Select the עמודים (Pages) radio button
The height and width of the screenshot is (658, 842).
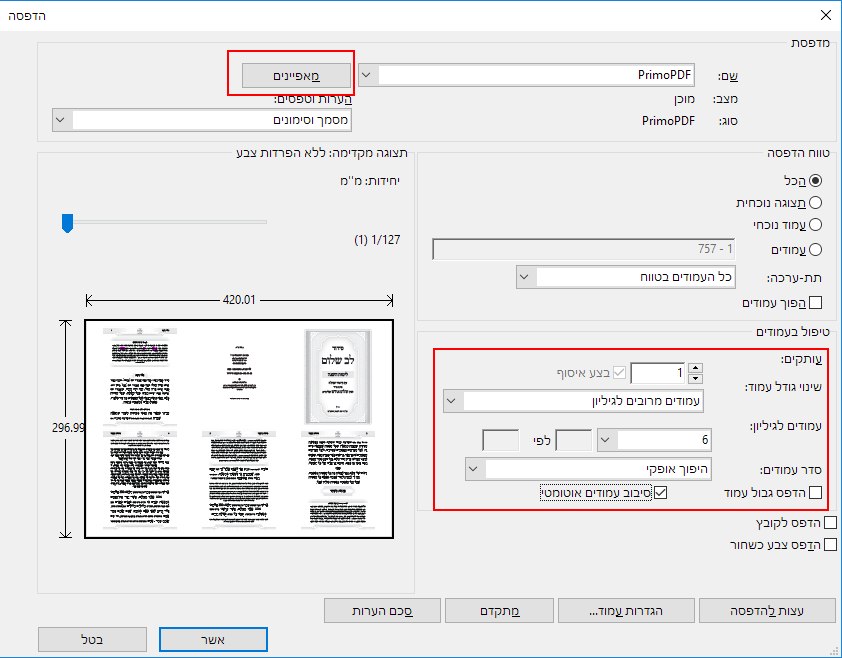(815, 249)
